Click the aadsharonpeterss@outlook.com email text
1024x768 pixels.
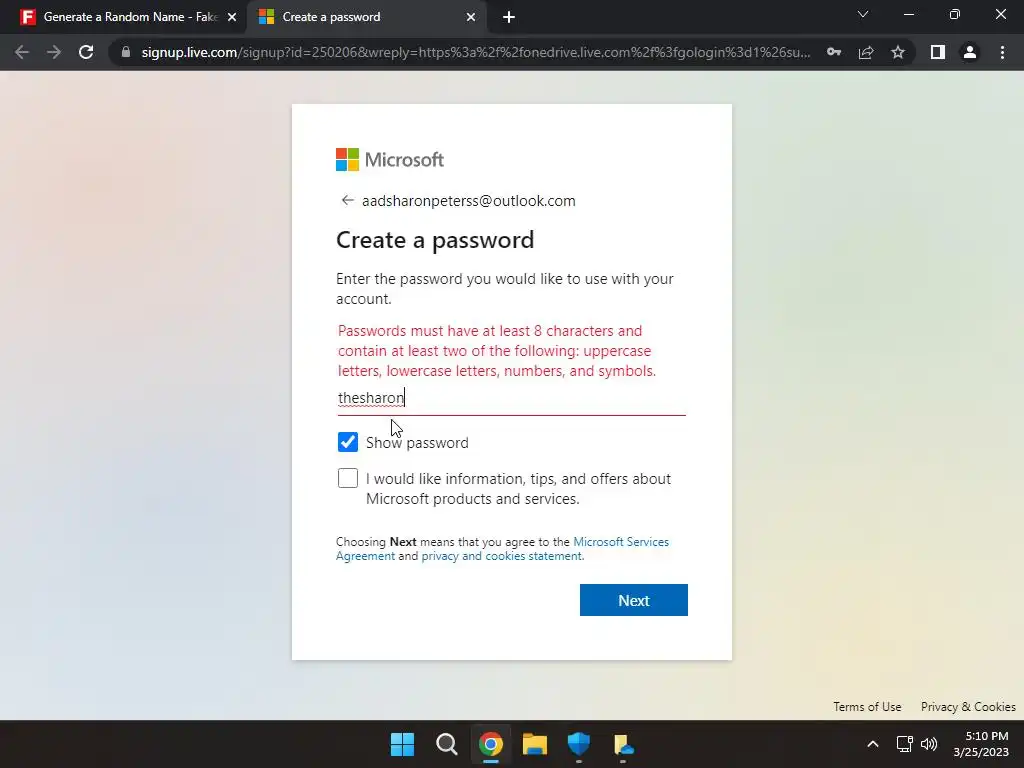(469, 200)
